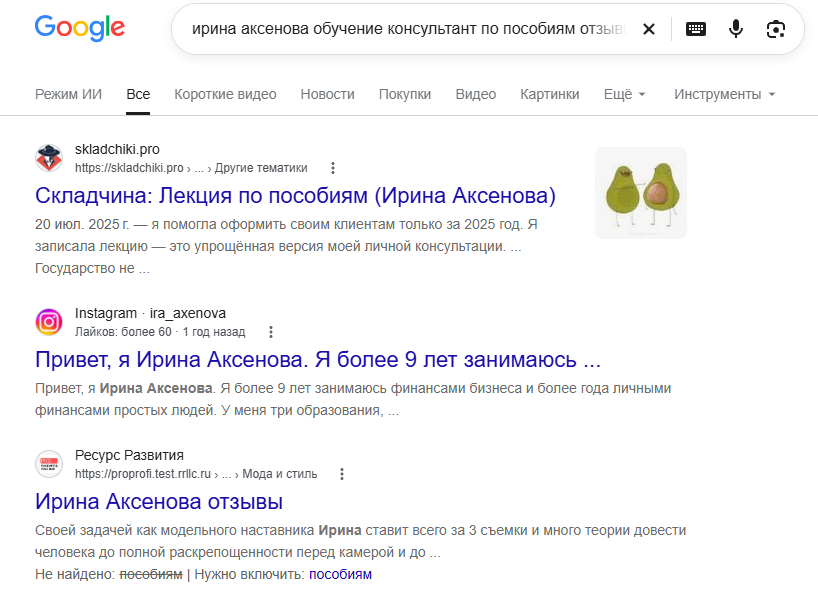Click the skladchiki.pro site name

[117, 149]
